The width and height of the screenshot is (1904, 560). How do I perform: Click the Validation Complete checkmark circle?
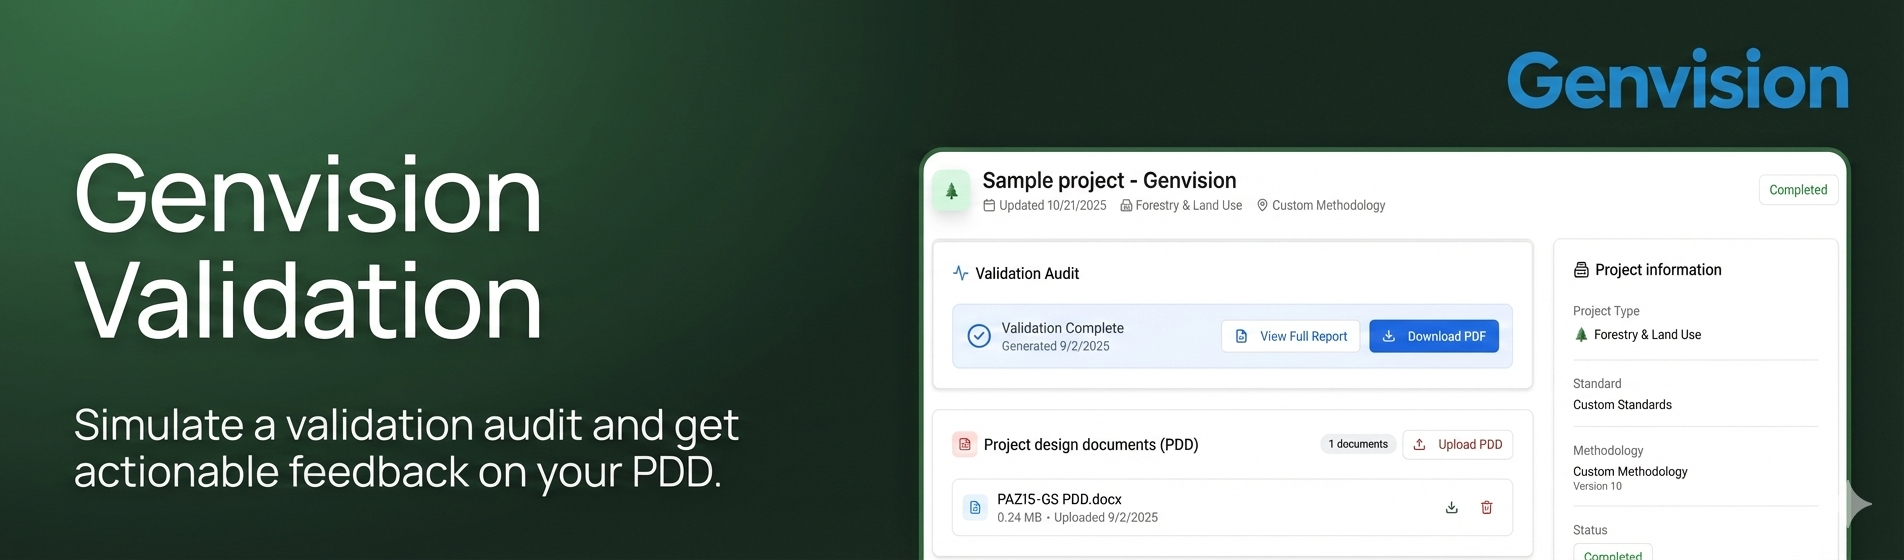coord(979,336)
